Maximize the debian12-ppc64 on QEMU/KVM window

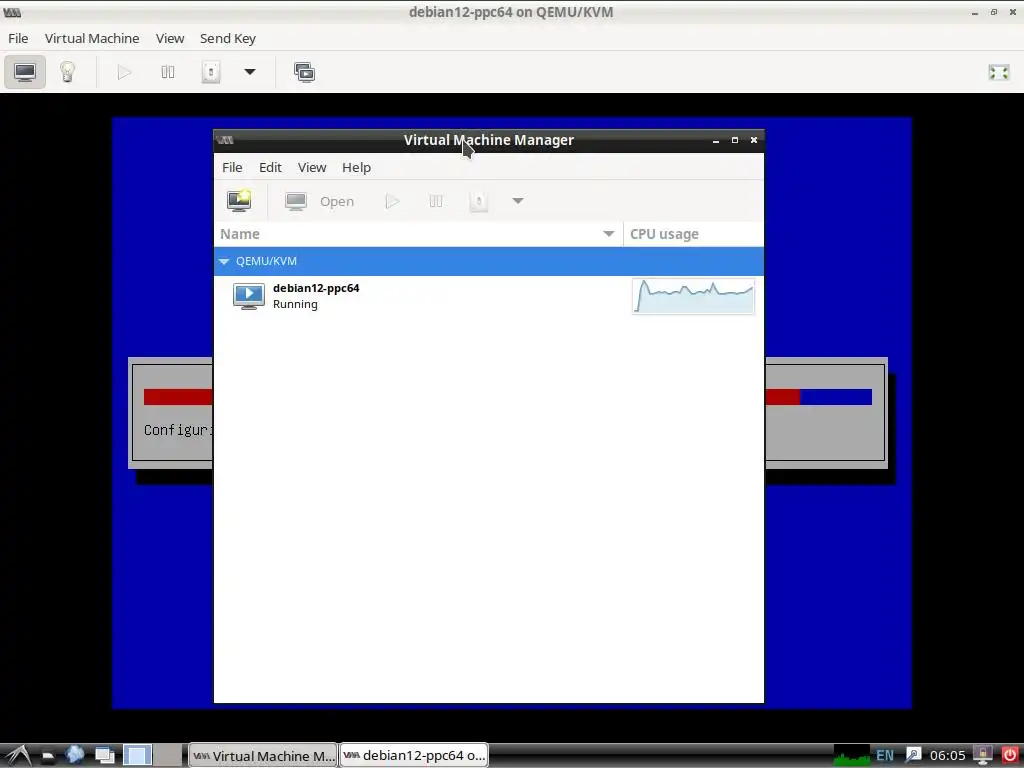pyautogui.click(x=994, y=12)
